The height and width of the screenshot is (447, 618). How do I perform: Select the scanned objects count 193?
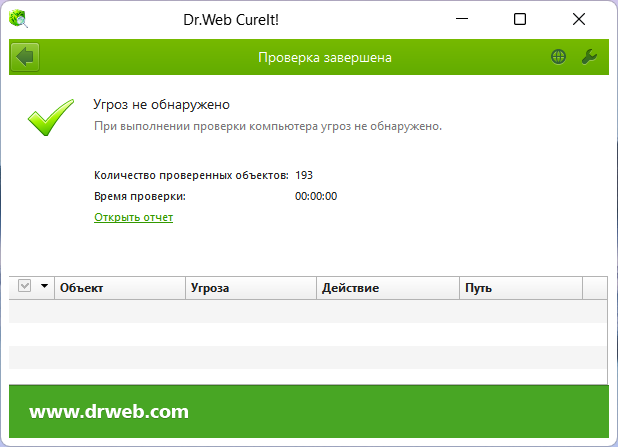tap(304, 175)
